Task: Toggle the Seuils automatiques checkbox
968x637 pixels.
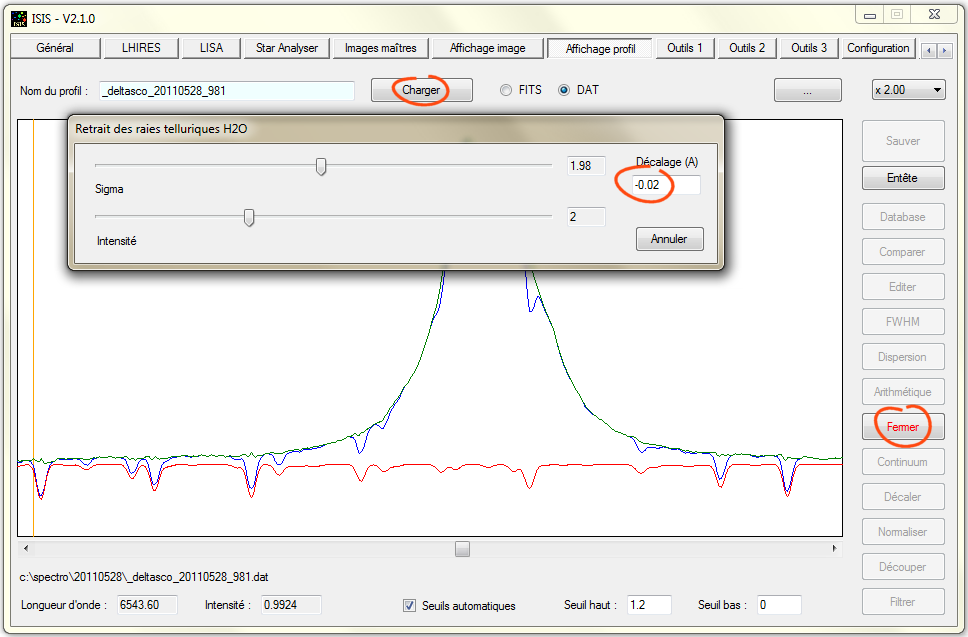Action: pos(409,605)
